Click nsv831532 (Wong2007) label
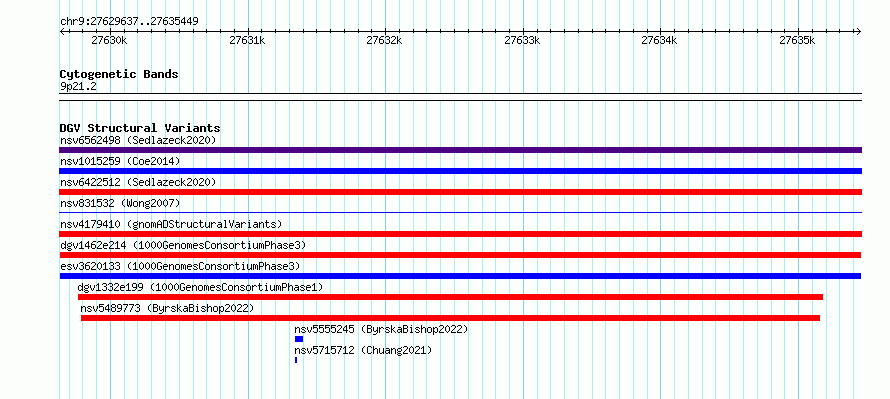Viewport: 890px width, 399px height. [120, 203]
